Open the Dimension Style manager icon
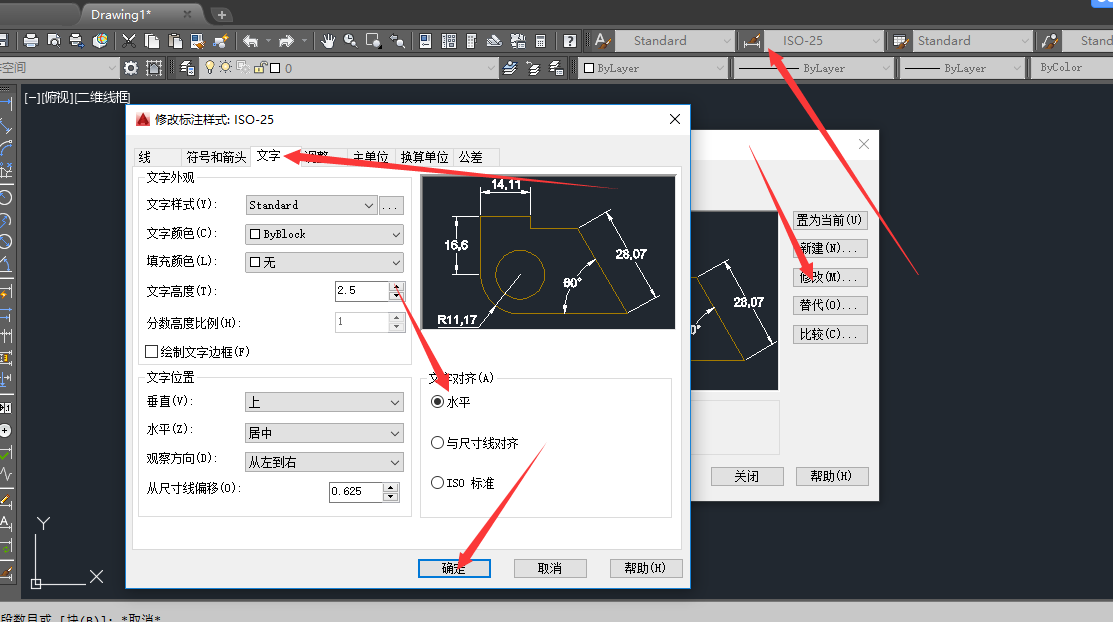The height and width of the screenshot is (622, 1113). tap(752, 40)
